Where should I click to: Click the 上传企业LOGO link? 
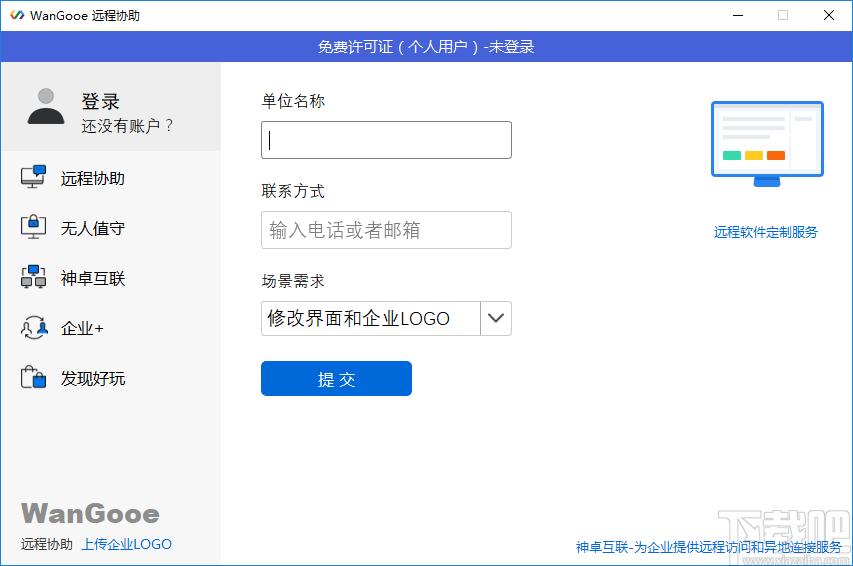[126, 544]
